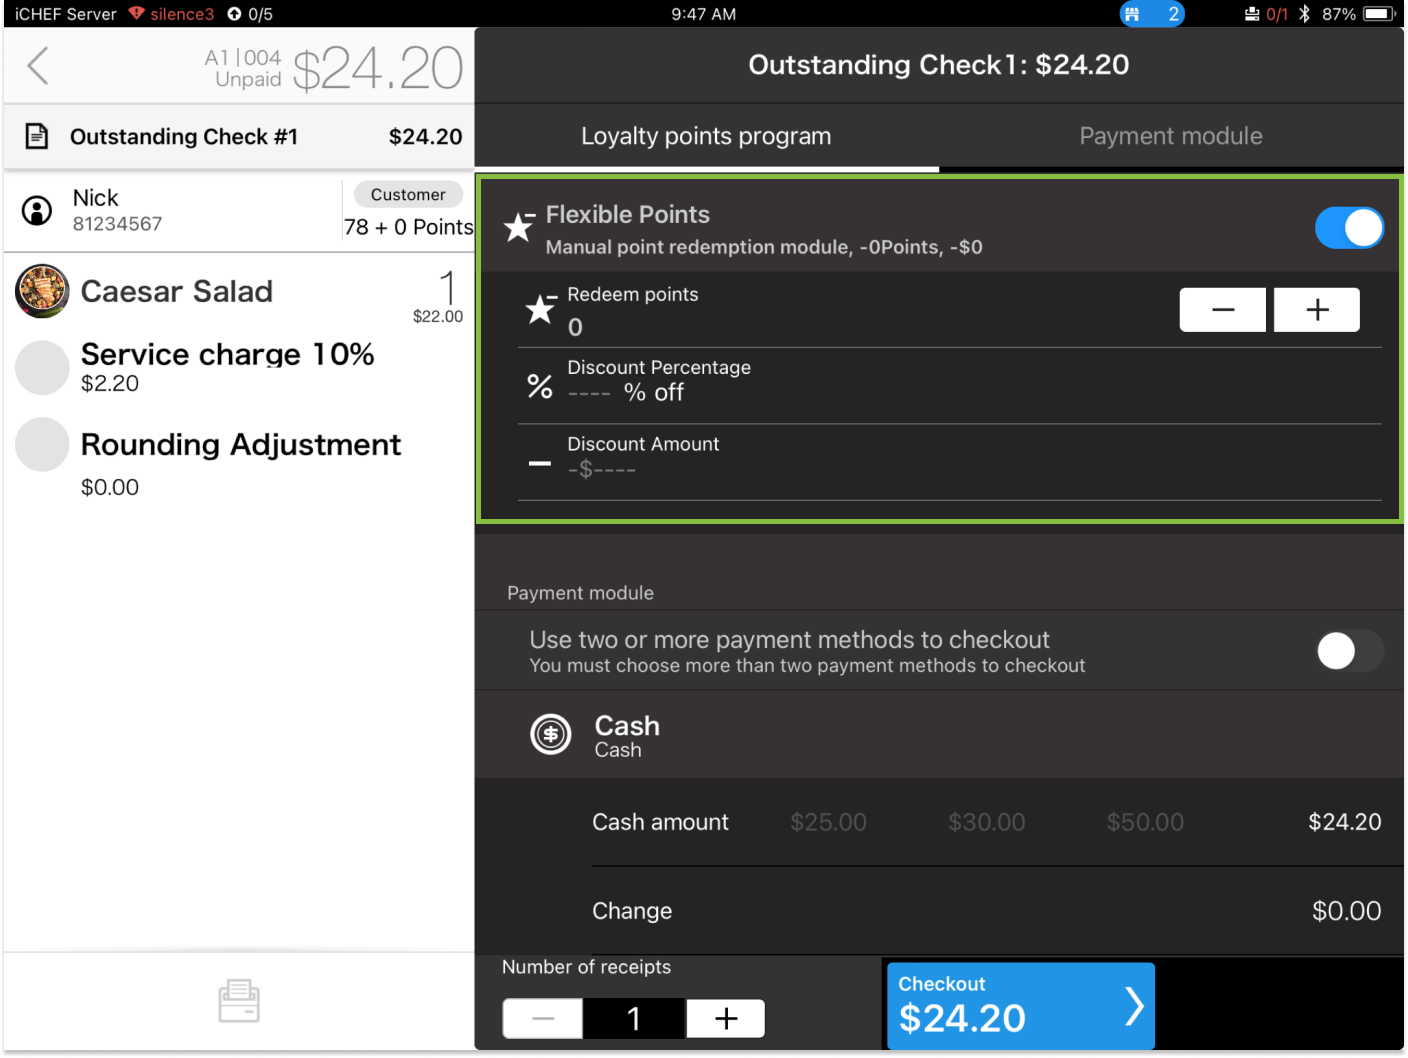1408x1058 pixels.
Task: Tap the back arrow icon
Action: 38,66
